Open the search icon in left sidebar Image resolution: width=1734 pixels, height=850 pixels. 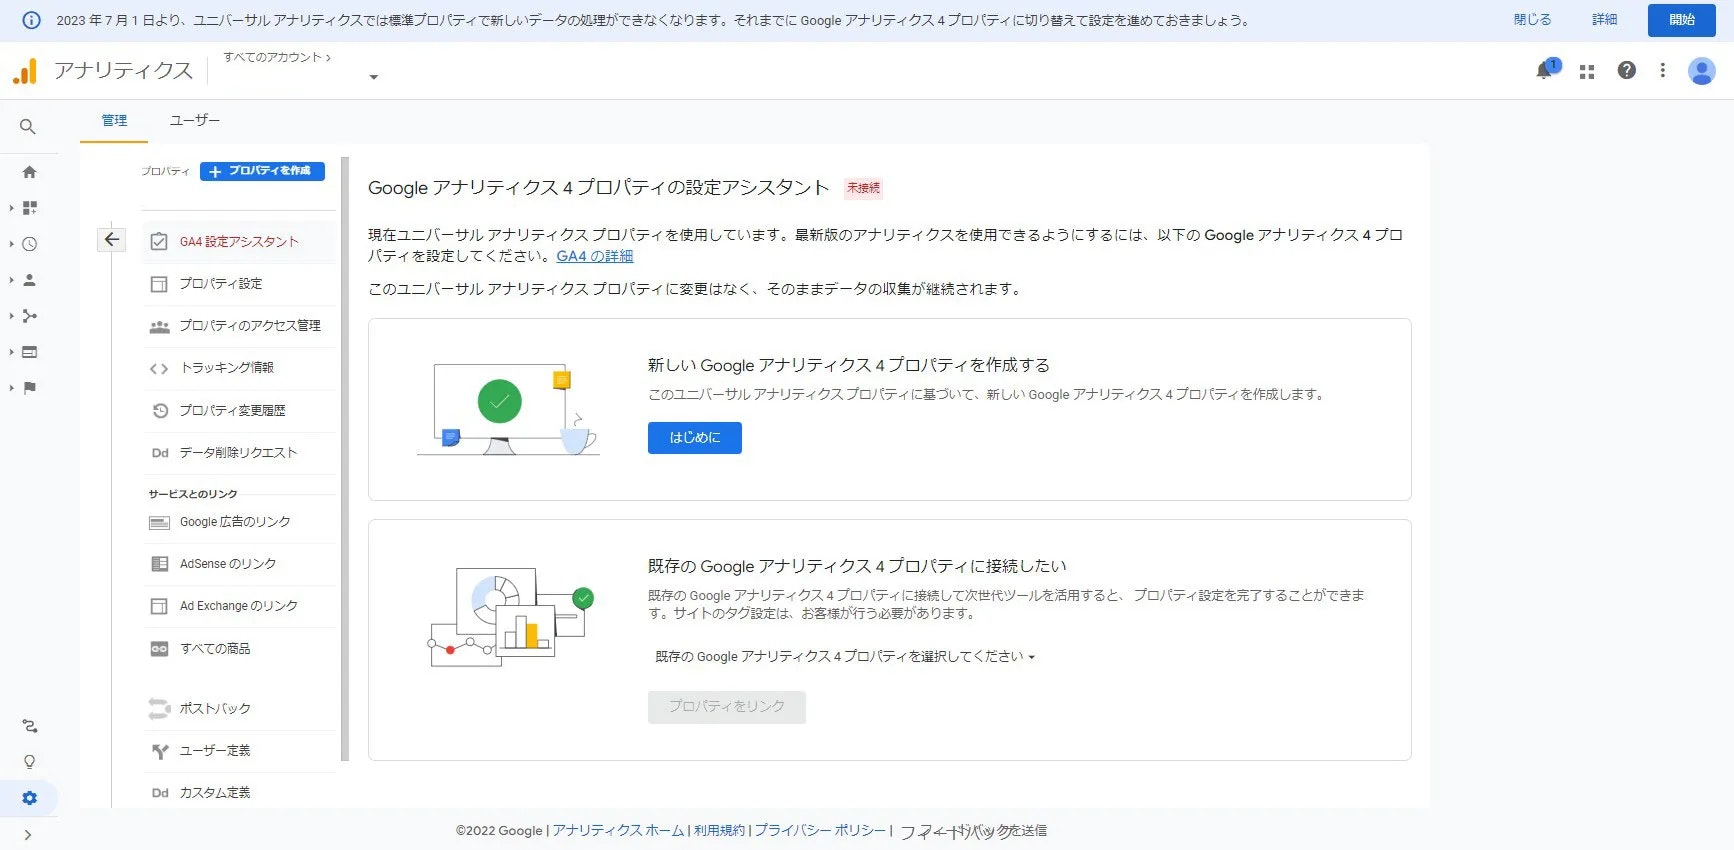click(x=28, y=127)
